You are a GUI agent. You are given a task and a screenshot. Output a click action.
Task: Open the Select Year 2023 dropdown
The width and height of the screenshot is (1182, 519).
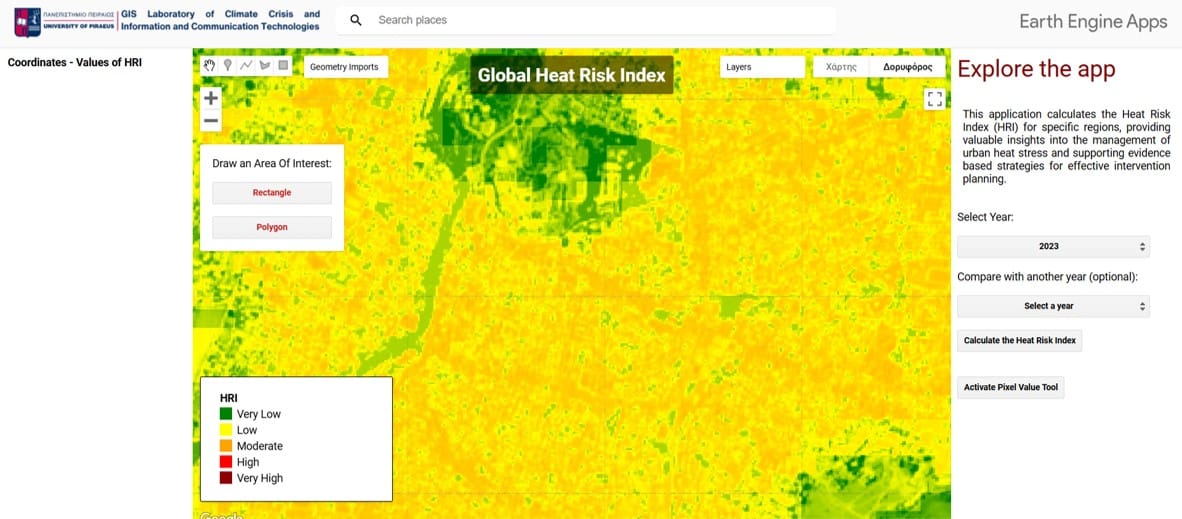click(x=1053, y=246)
